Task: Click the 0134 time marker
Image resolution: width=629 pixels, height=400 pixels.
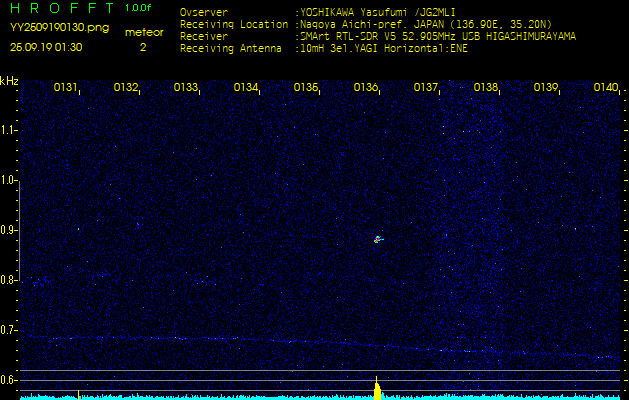Action: pos(245,87)
